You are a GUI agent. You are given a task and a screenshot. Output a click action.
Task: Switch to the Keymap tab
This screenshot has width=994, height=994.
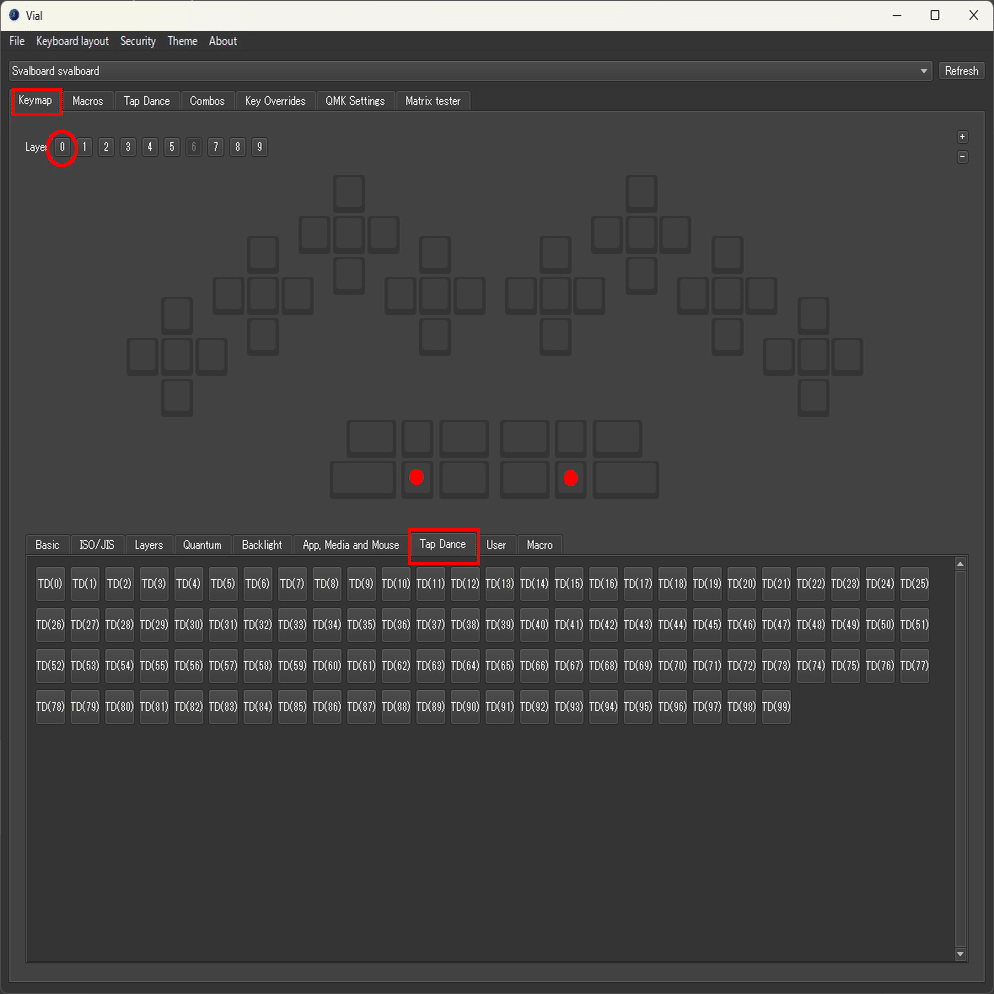coord(36,101)
